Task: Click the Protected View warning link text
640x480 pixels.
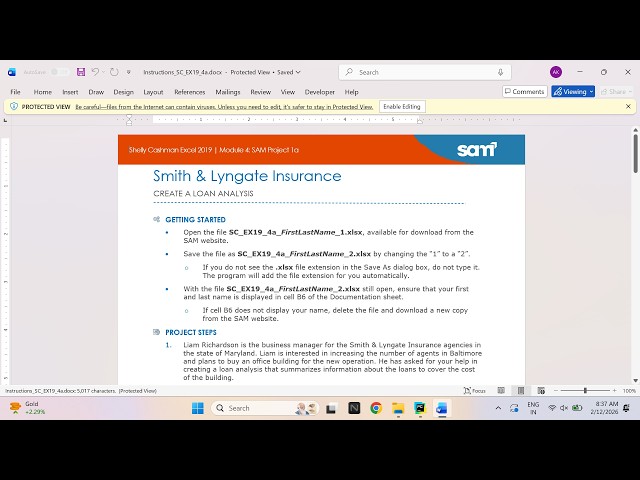Action: pos(224,107)
